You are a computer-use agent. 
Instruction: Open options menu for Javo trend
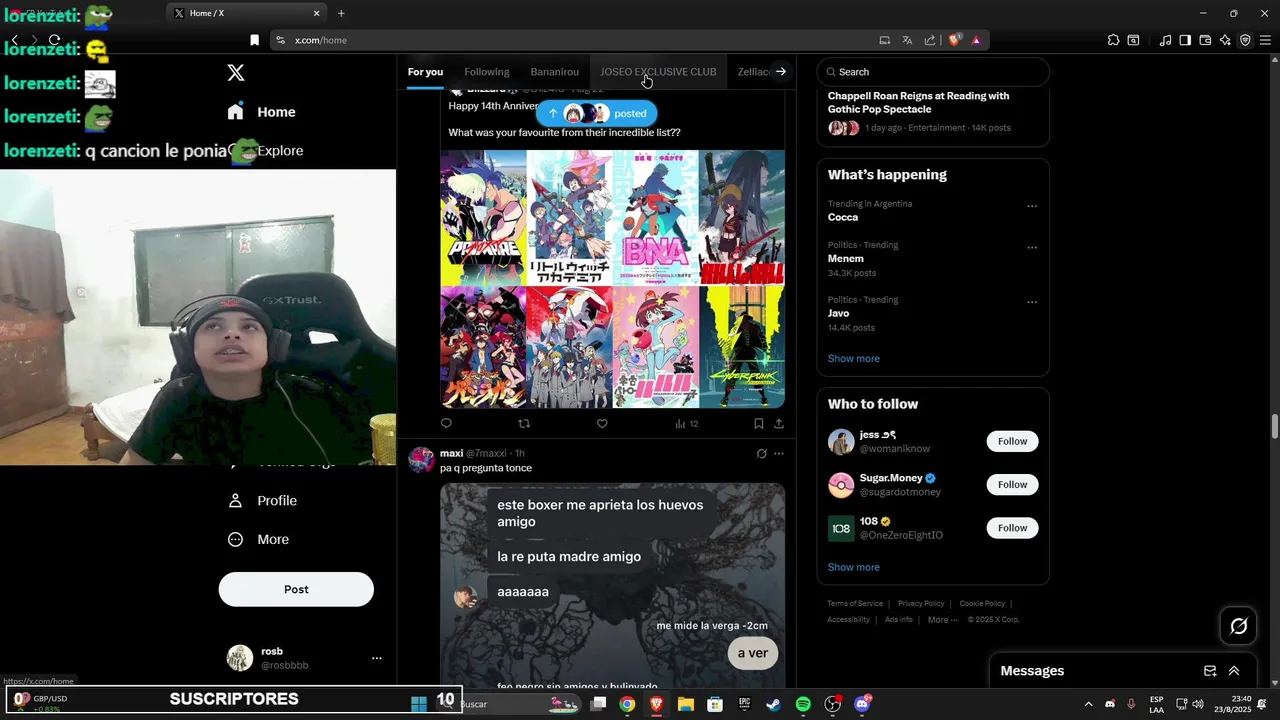[x=1032, y=302]
